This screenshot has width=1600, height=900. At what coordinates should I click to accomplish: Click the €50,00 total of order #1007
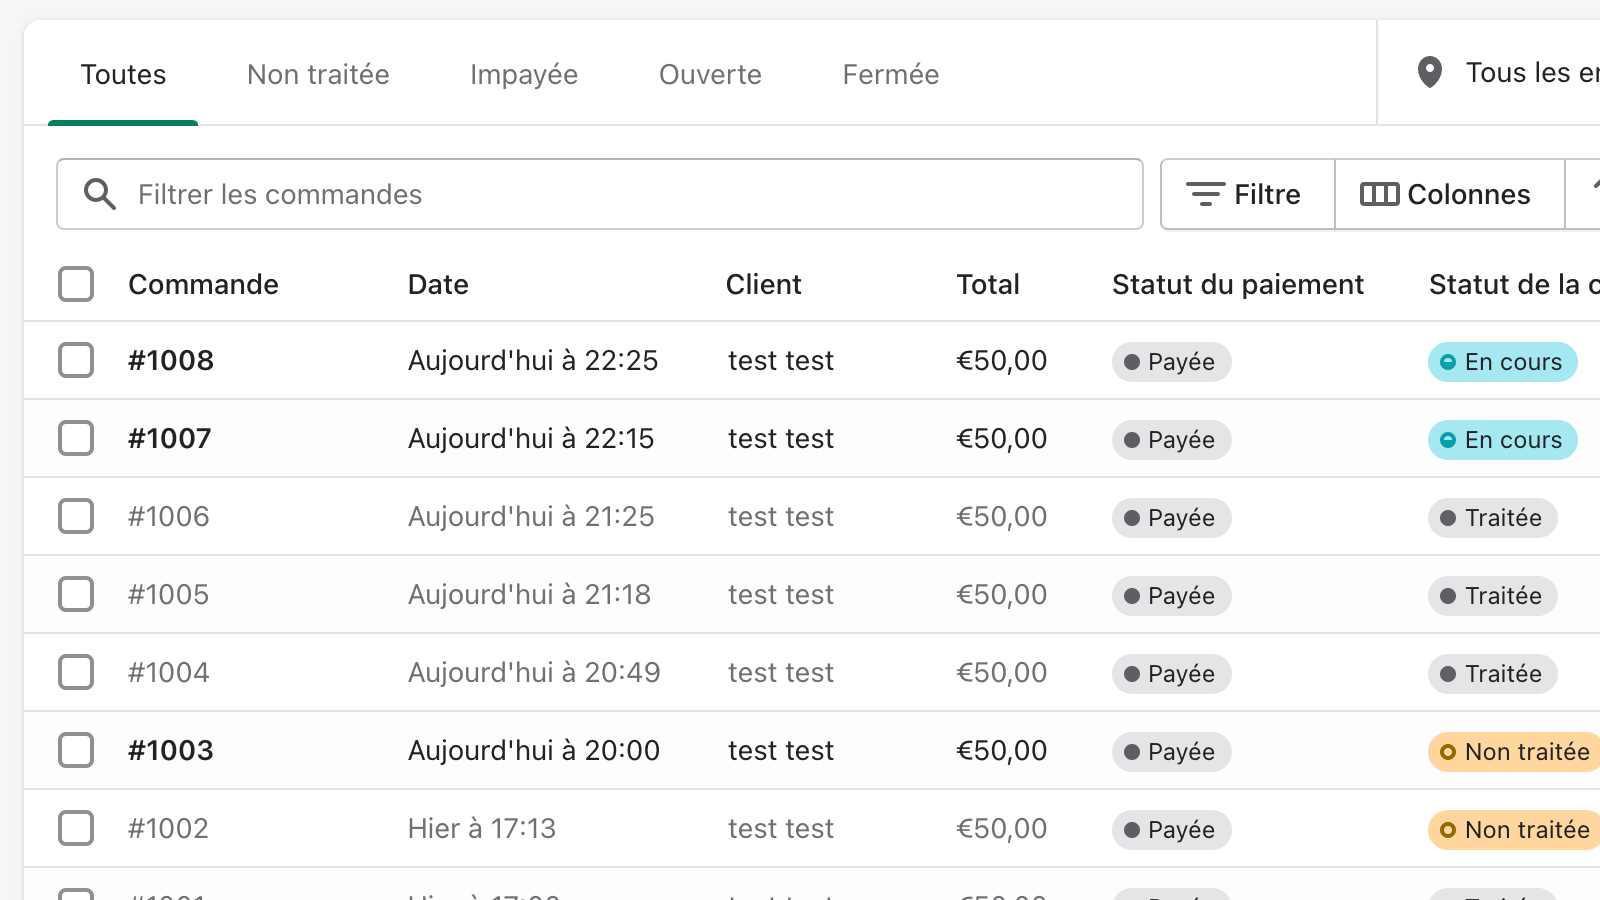click(x=1002, y=438)
